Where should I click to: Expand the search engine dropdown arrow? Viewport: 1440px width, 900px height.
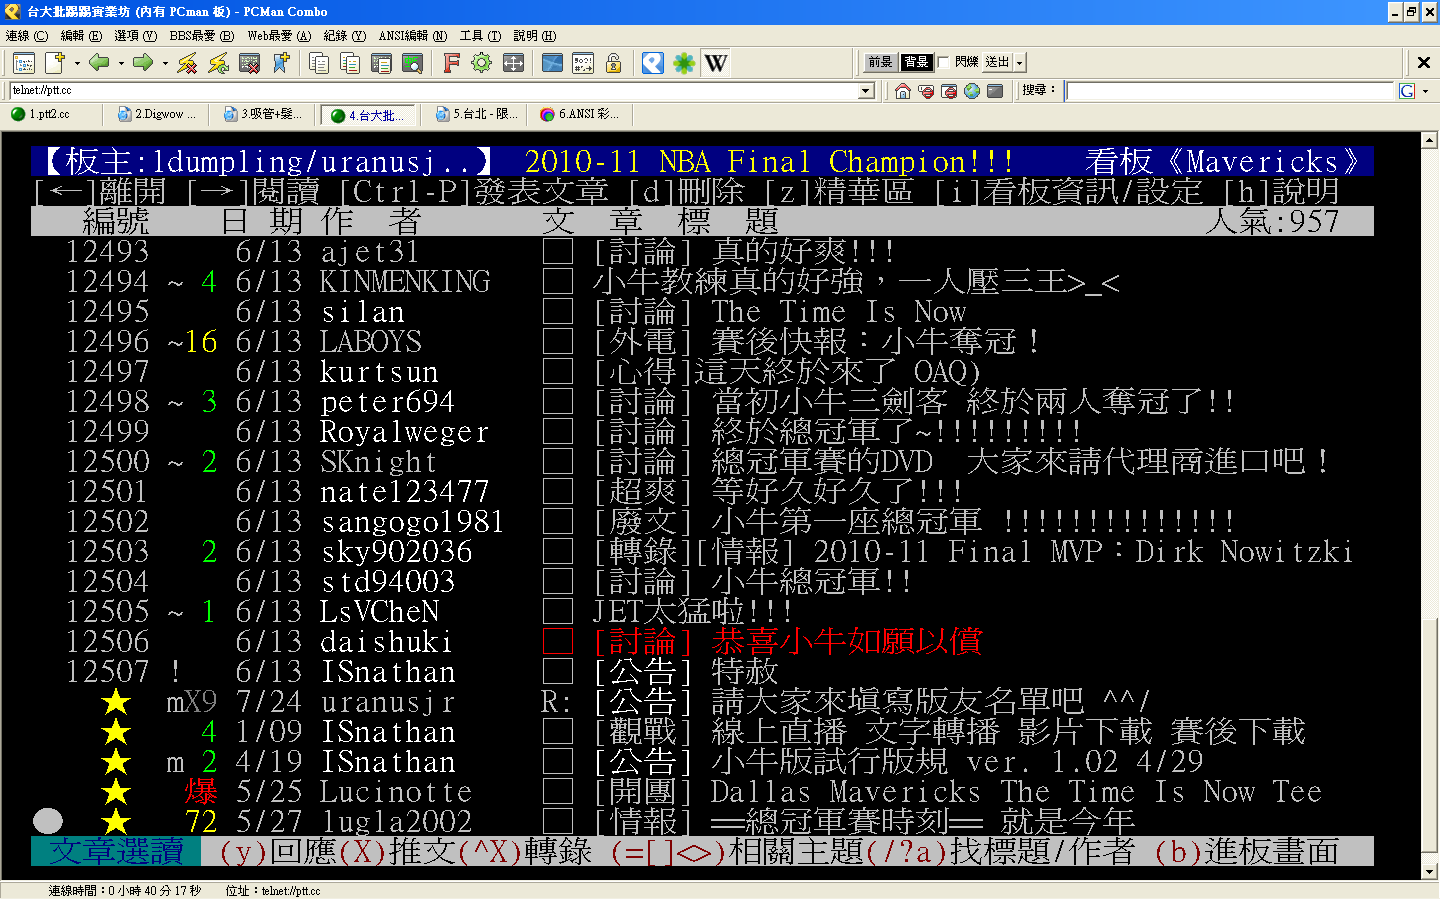[1425, 91]
